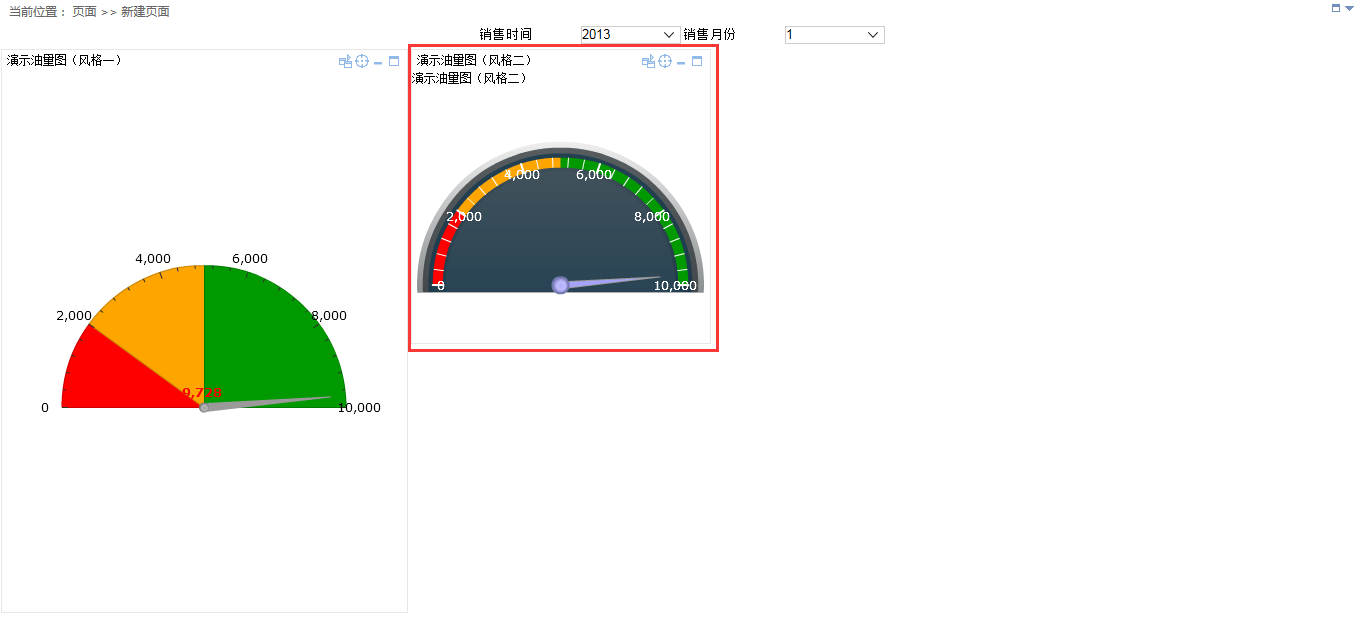Click the 风格二 panel header title
Screen dimensions: 1363x619
[x=474, y=61]
